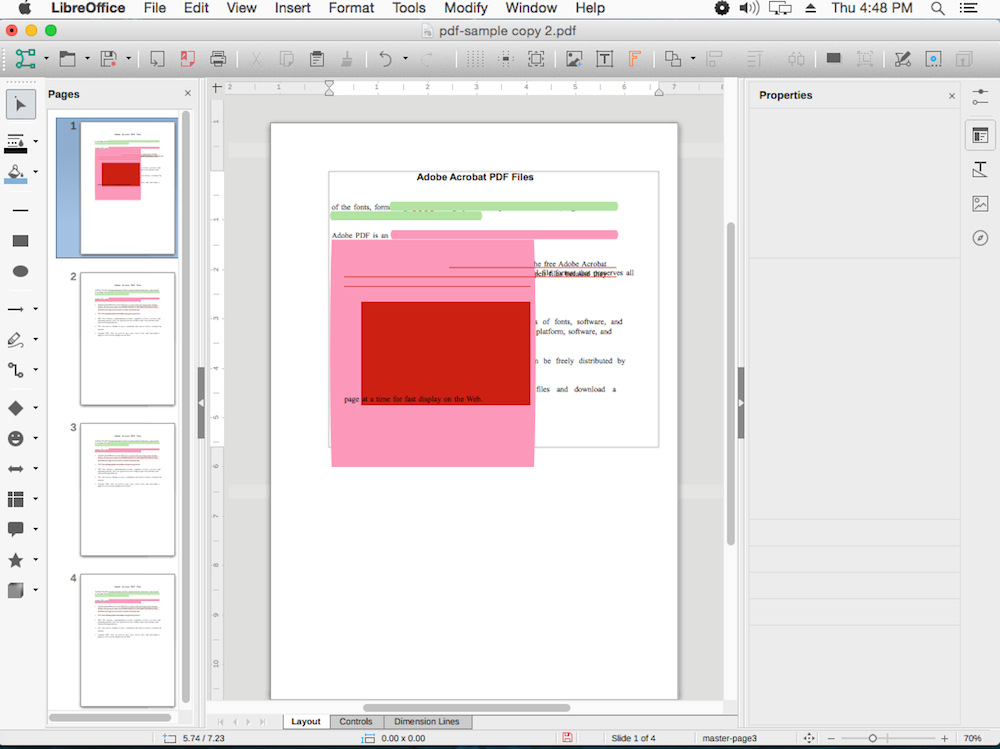The width and height of the screenshot is (1000, 749).
Task: Click the document modified save indicator
Action: tap(567, 738)
